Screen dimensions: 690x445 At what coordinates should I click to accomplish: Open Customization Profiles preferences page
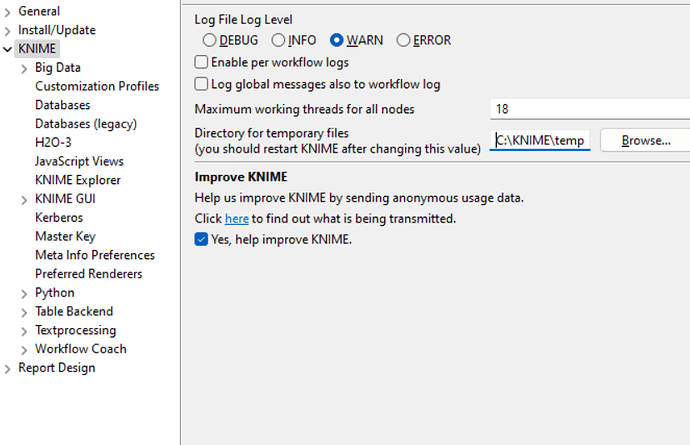(x=96, y=87)
